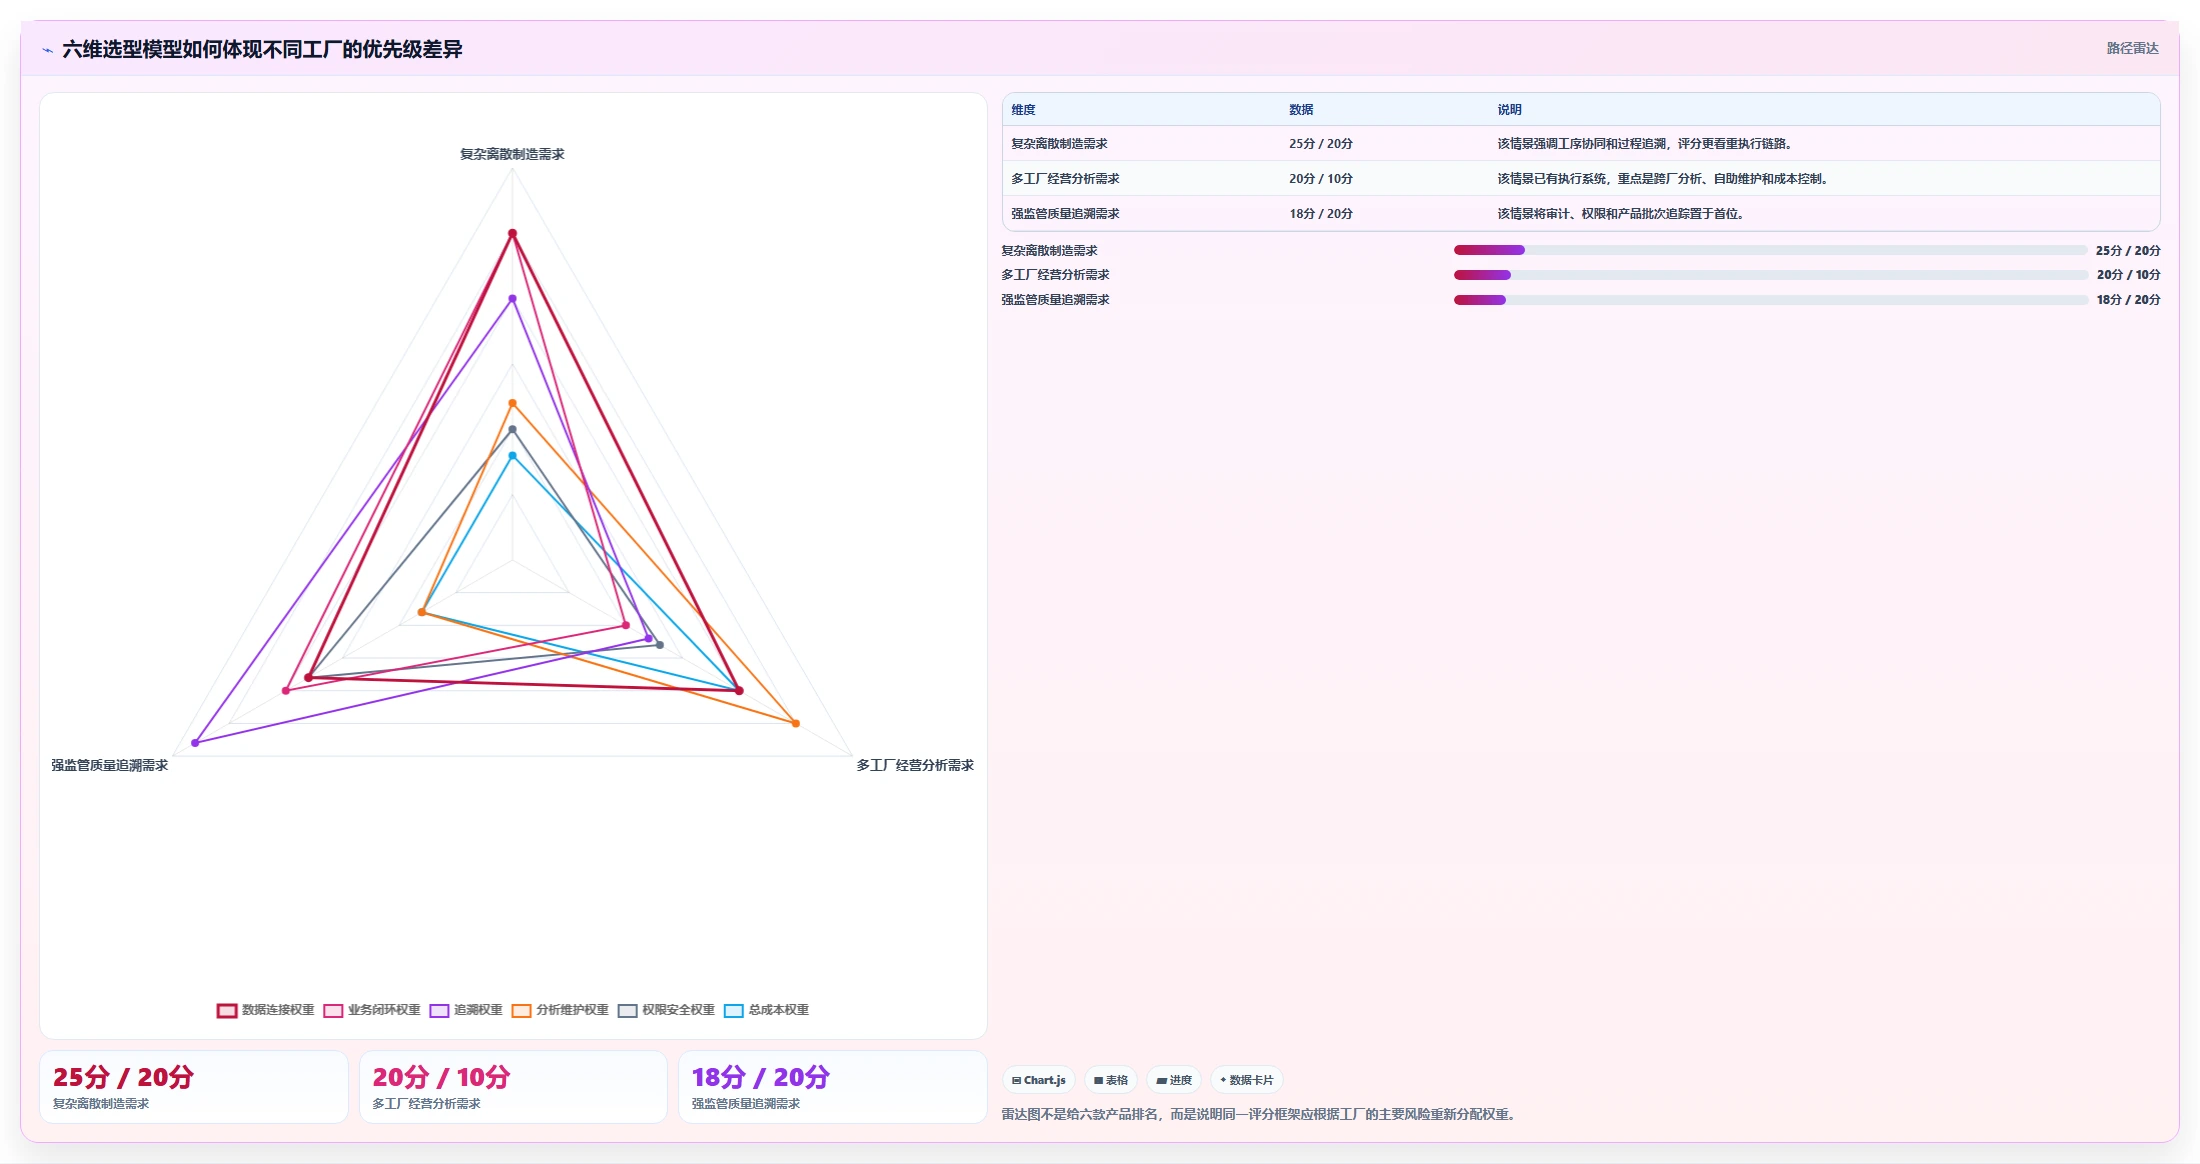
Task: Click the 强监管质量追溯需求 progress bar
Action: point(1770,300)
